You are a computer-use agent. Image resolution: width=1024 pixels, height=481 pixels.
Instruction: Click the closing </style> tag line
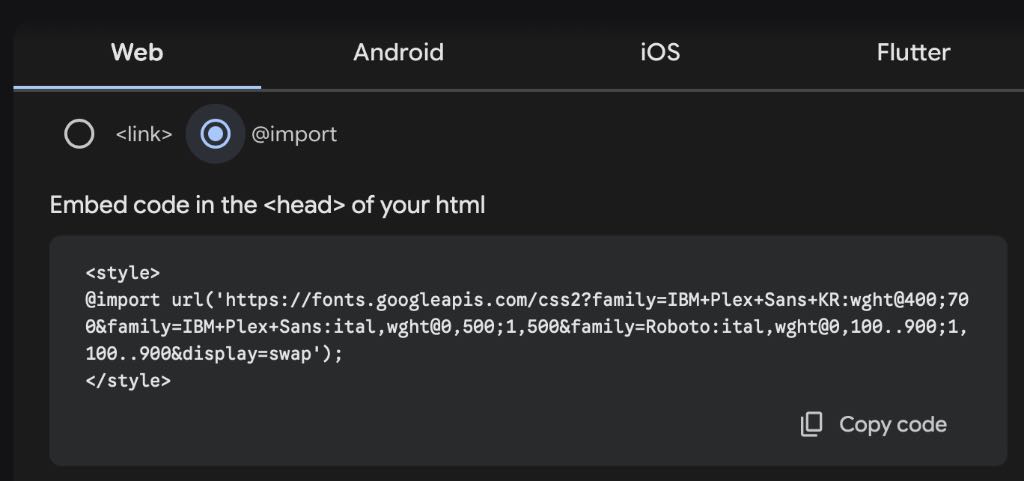(x=128, y=381)
